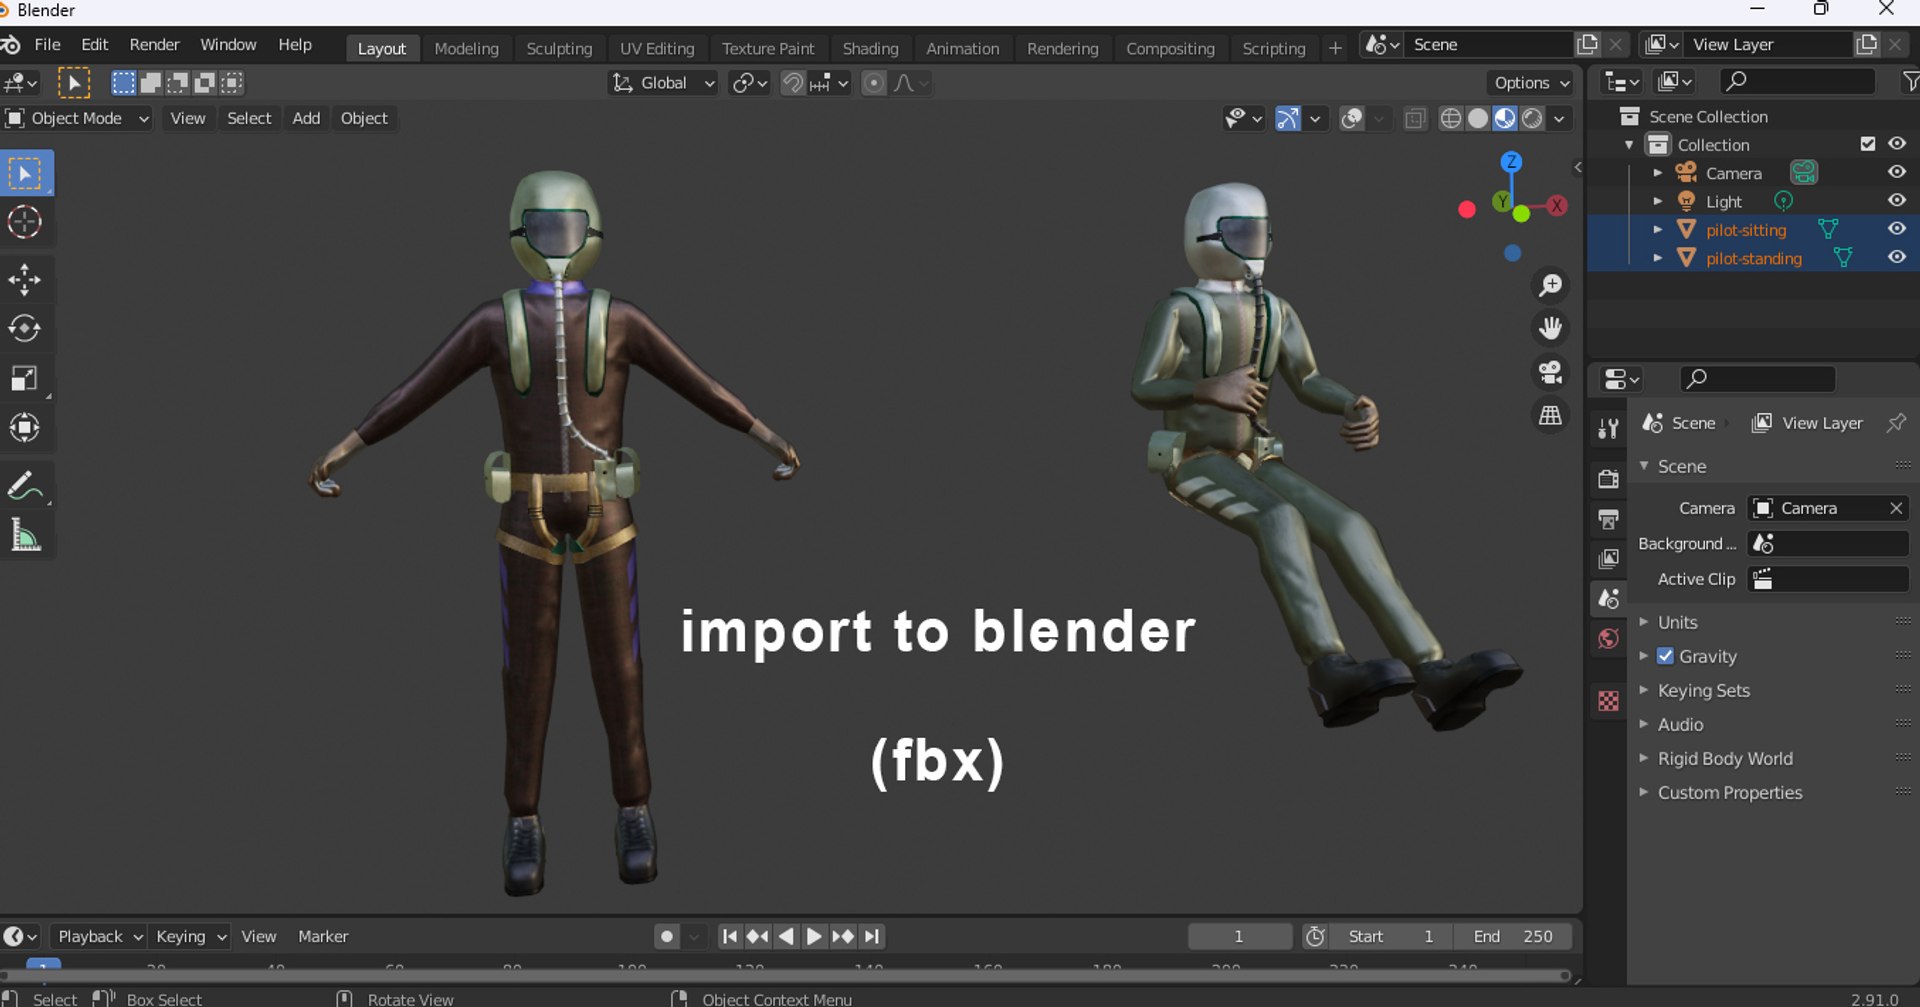Viewport: 1920px width, 1007px height.
Task: Select the Measure tool
Action: [x=26, y=536]
